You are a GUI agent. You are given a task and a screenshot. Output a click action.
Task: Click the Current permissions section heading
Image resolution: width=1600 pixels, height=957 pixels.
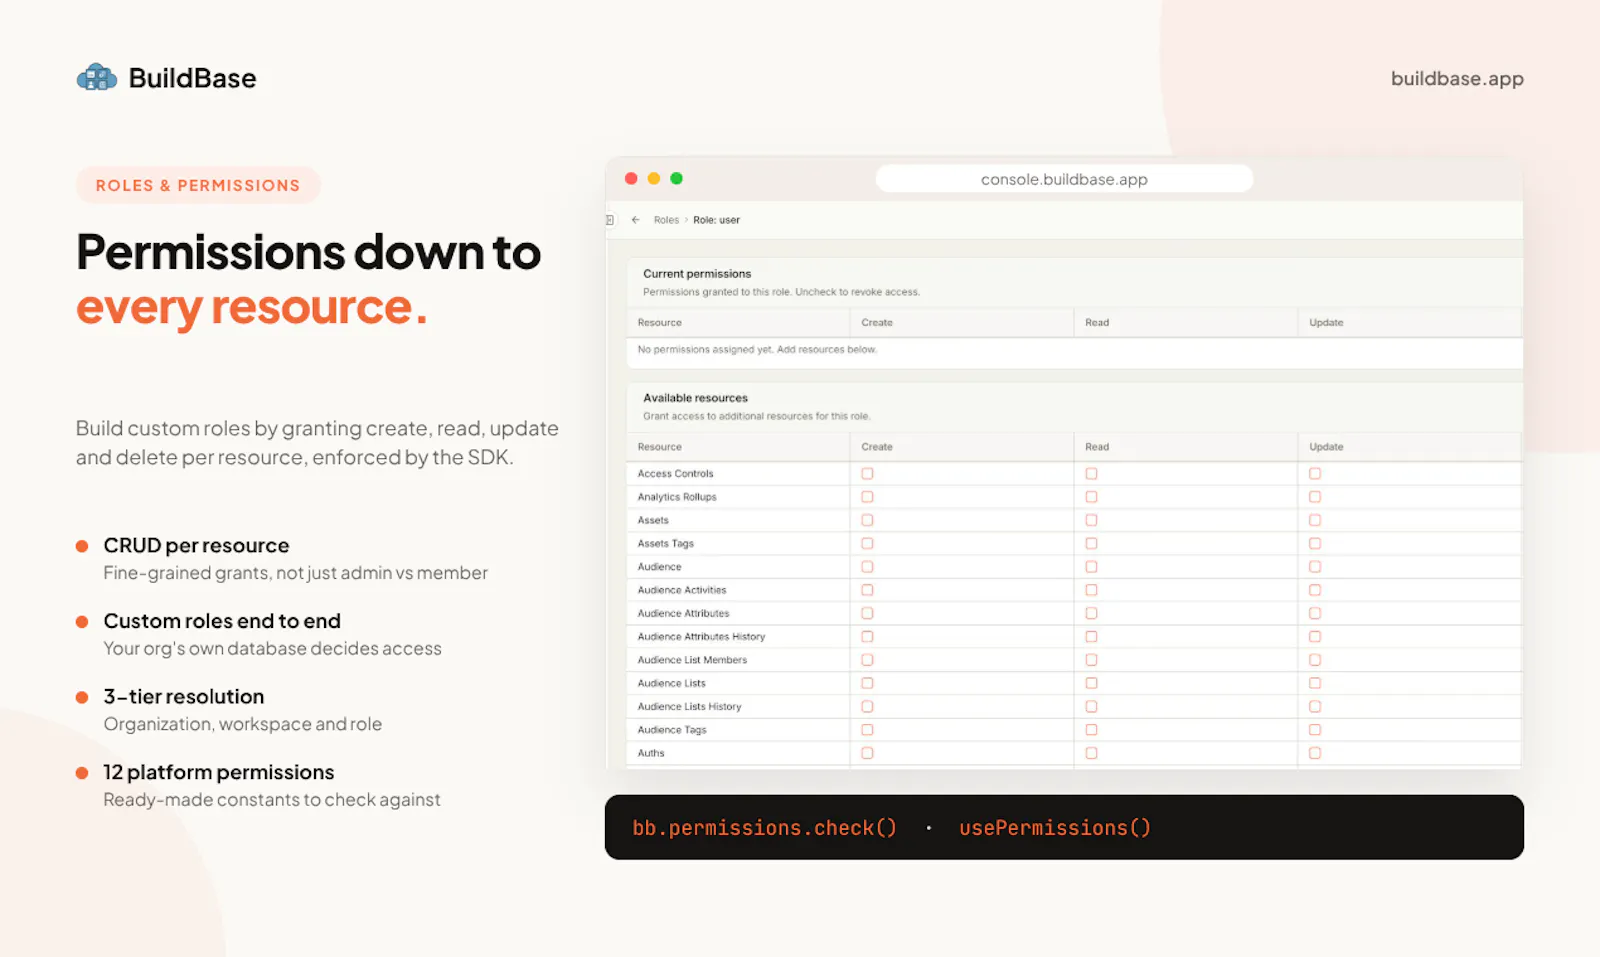point(697,274)
